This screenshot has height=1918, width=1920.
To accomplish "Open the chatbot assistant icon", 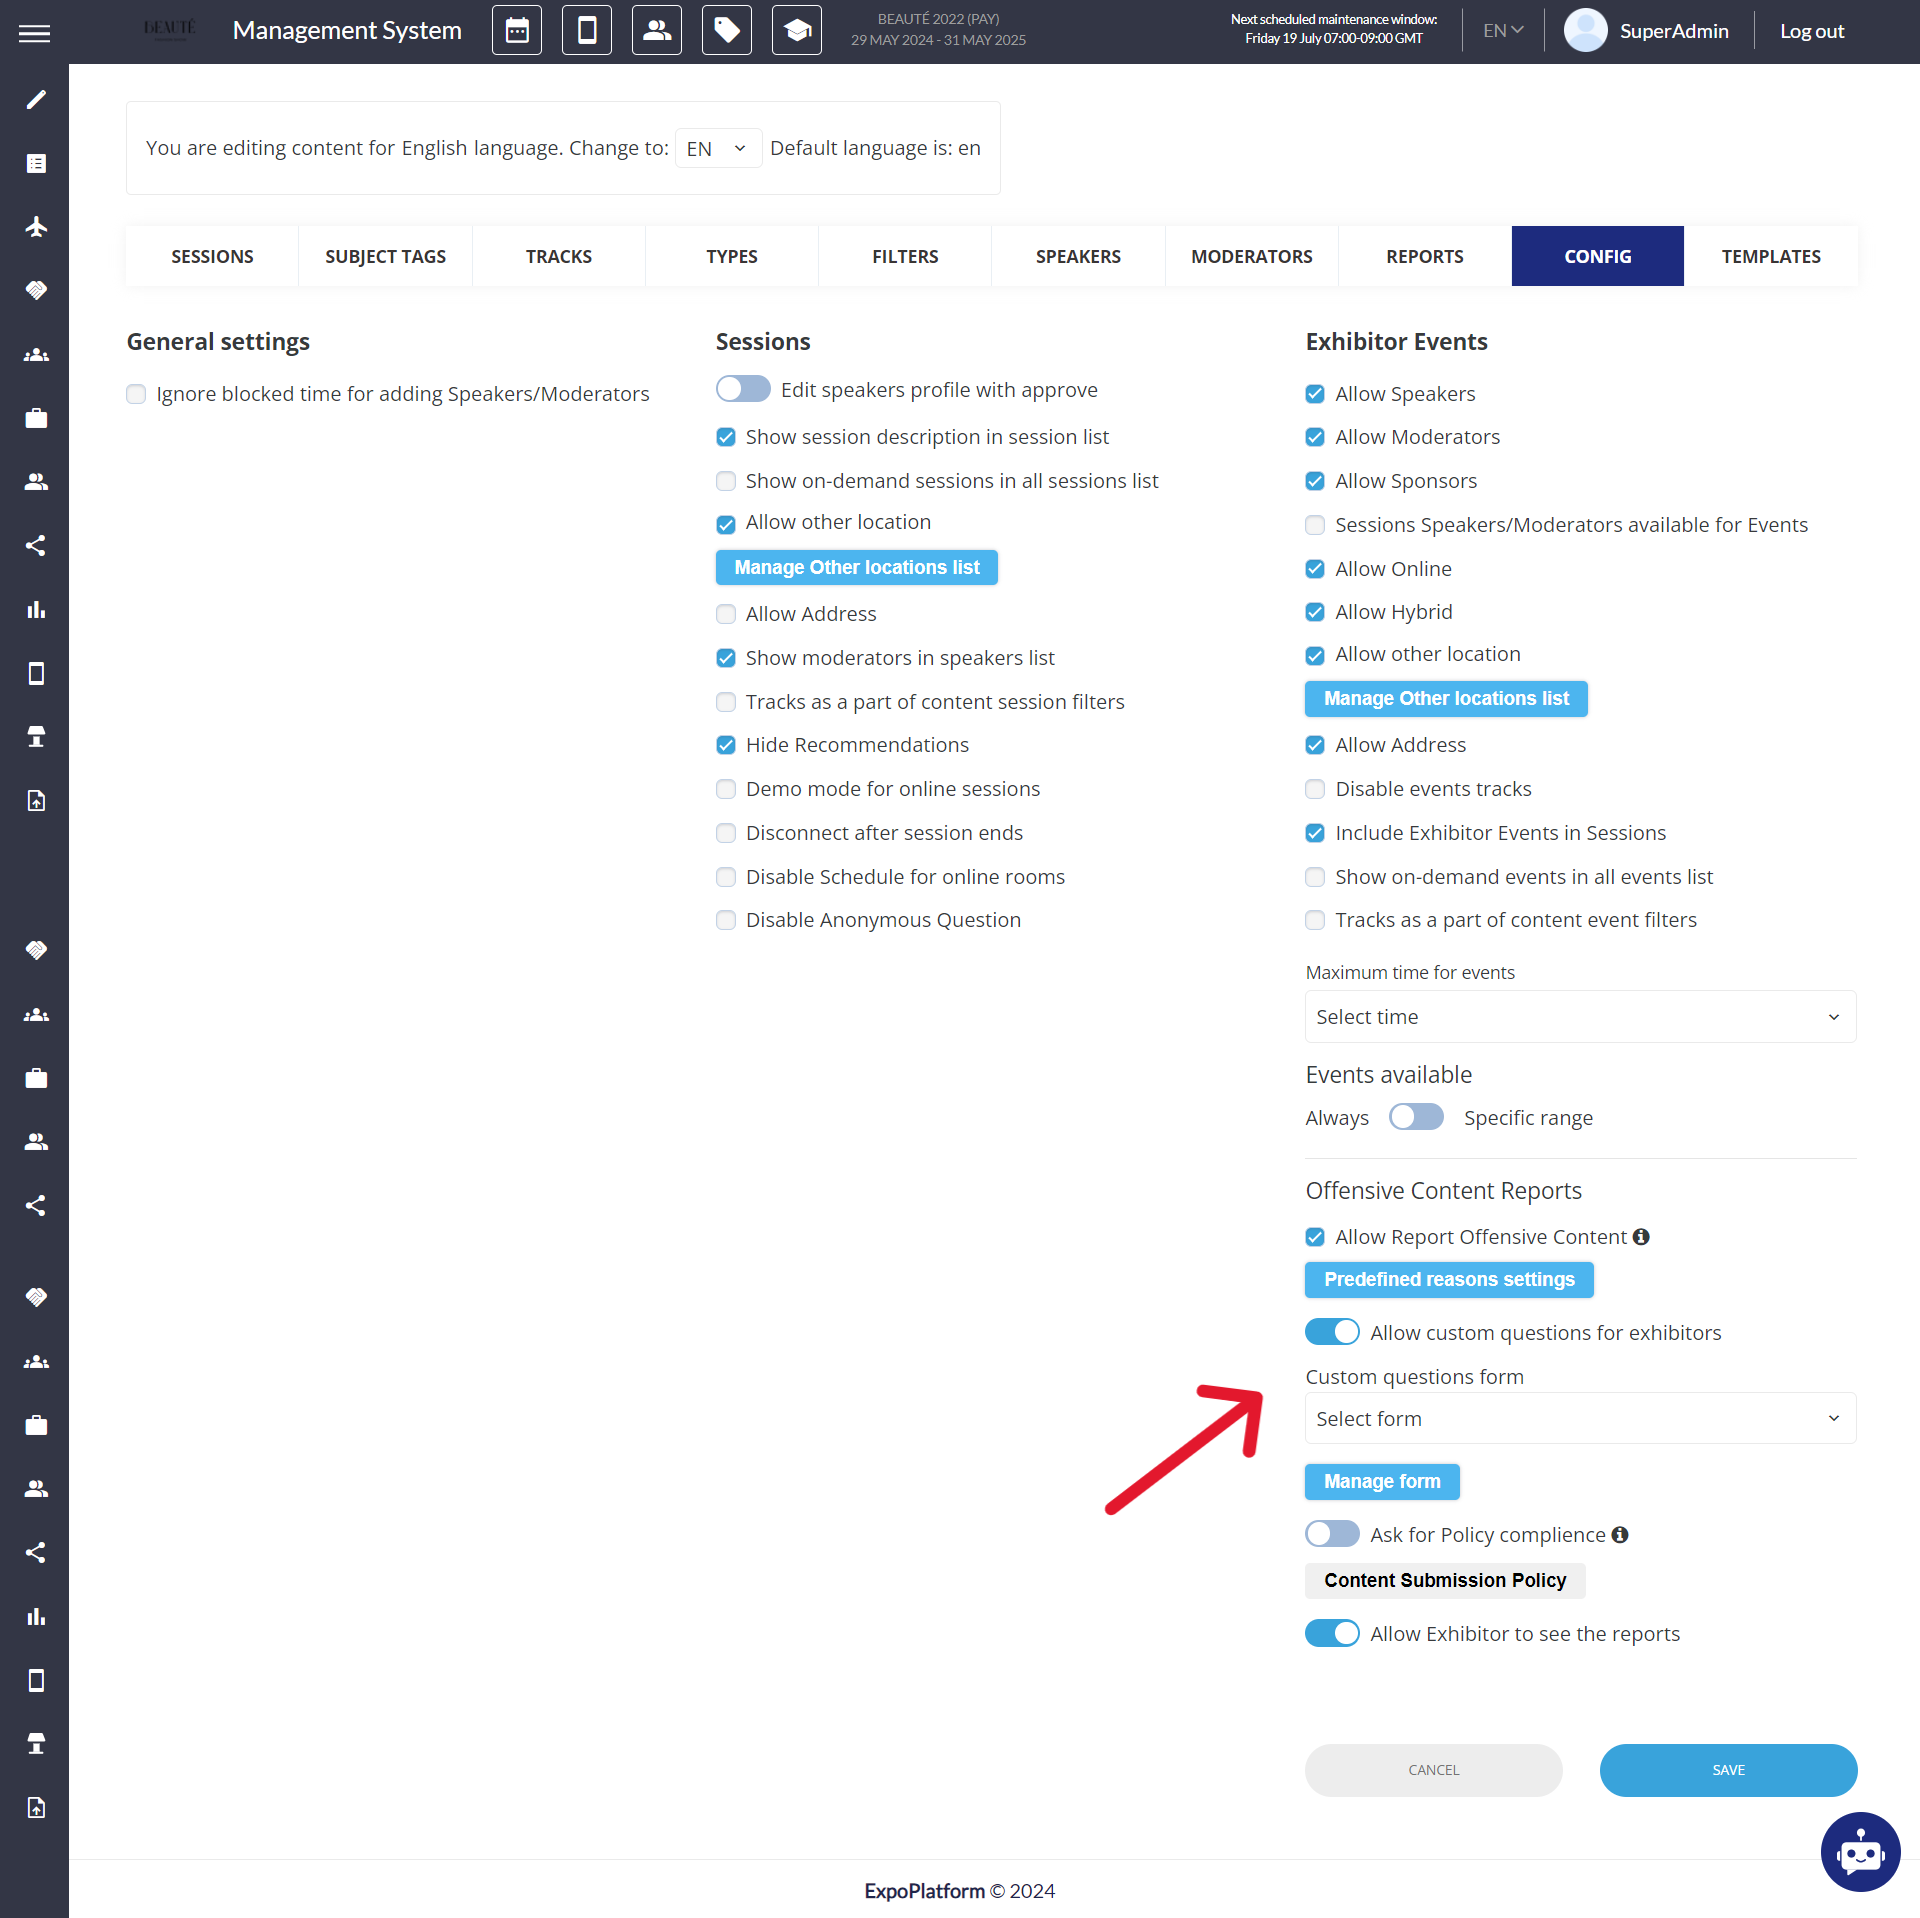I will coord(1860,1852).
